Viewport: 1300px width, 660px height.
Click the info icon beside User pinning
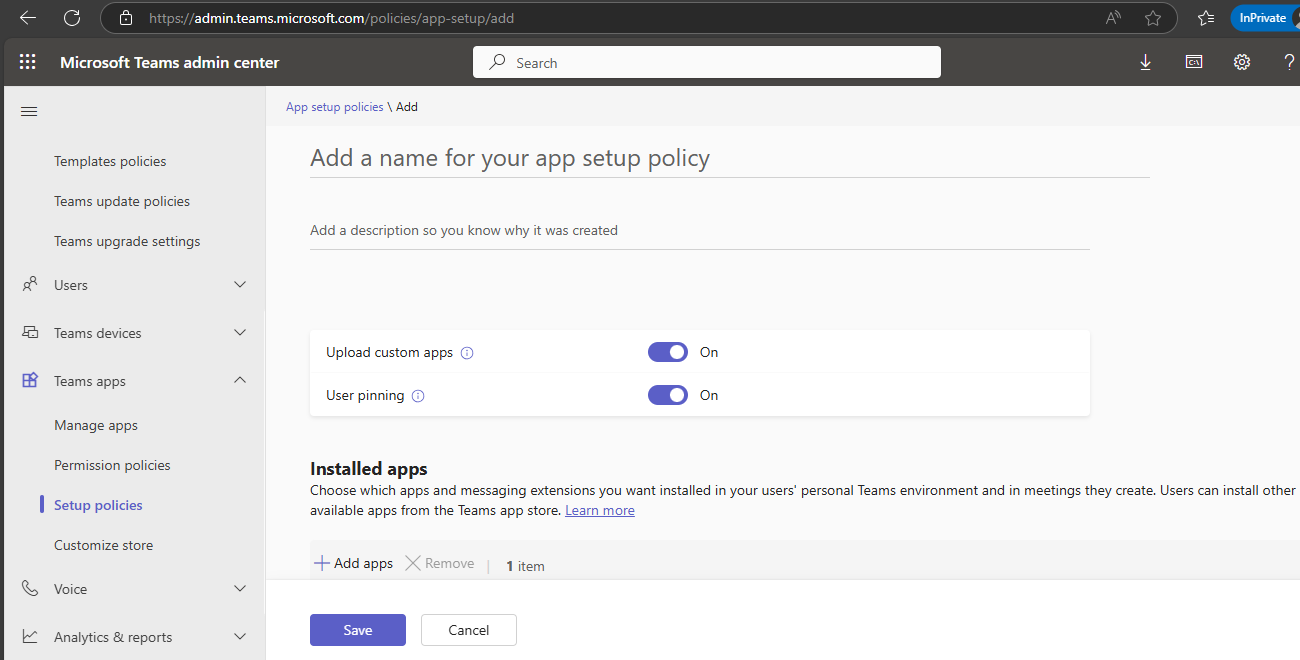click(418, 396)
